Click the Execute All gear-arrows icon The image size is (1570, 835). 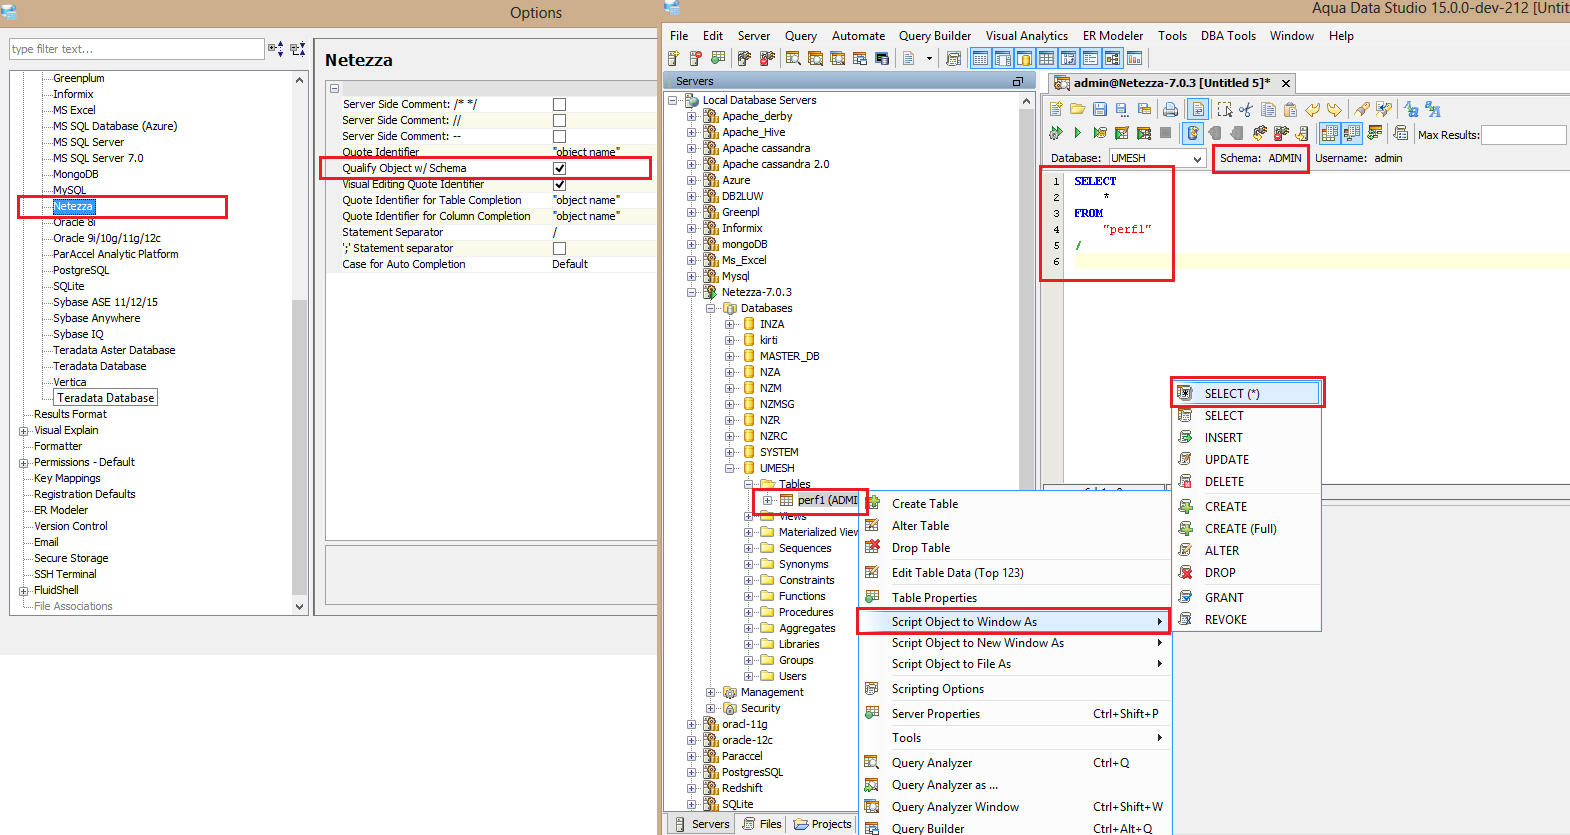(x=1055, y=133)
